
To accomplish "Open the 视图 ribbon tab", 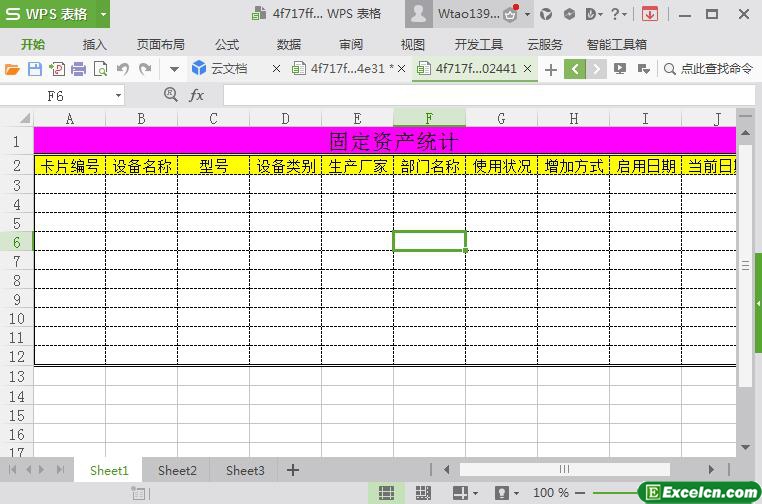I will 413,44.
